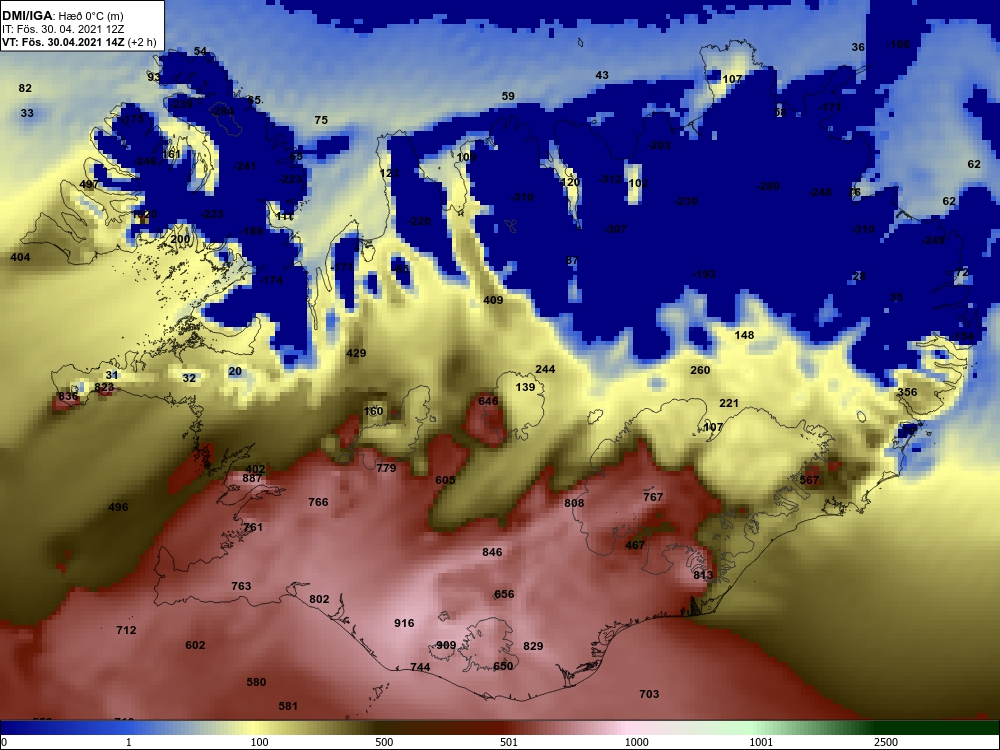1000x750 pixels.
Task: Click the 'VT: Fös. 30.04.2021 14Z (+2 h)' line
Action: [79, 42]
